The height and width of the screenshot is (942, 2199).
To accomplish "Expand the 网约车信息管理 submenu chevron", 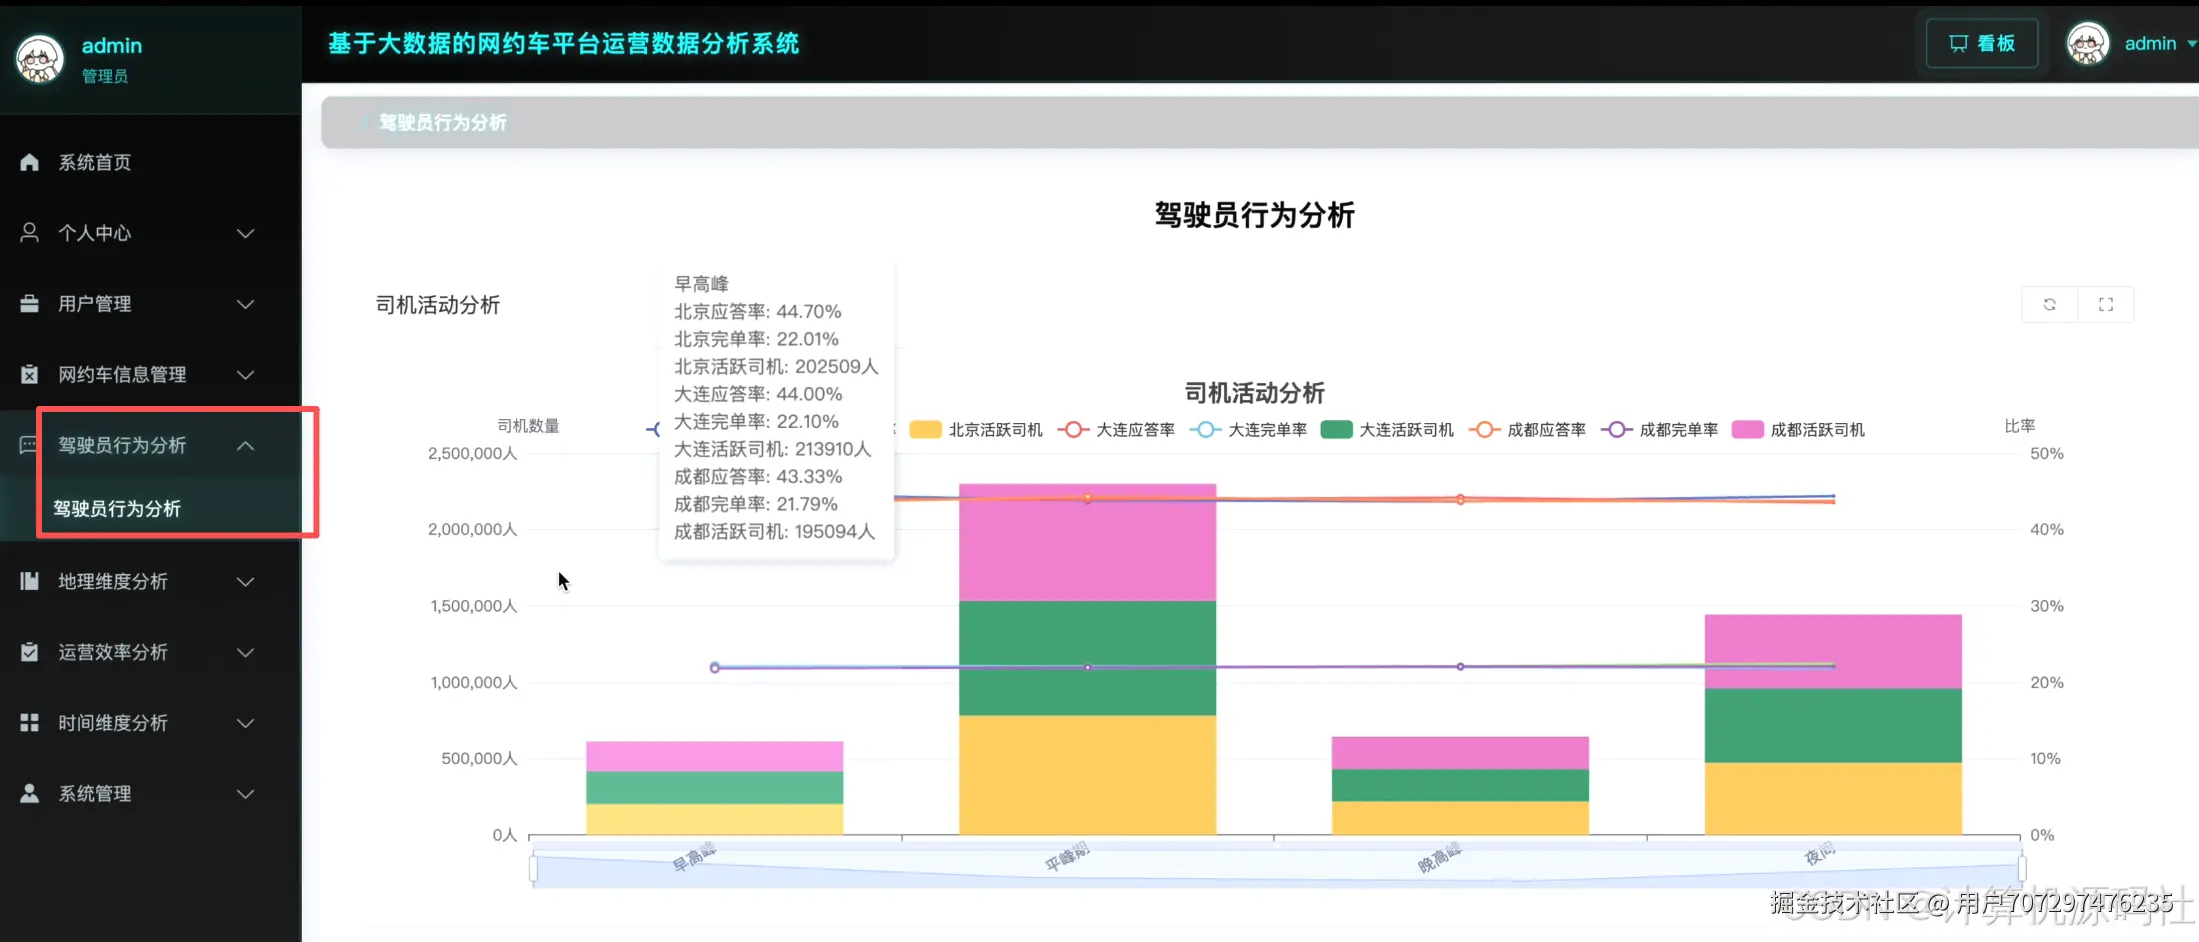I will pos(245,374).
